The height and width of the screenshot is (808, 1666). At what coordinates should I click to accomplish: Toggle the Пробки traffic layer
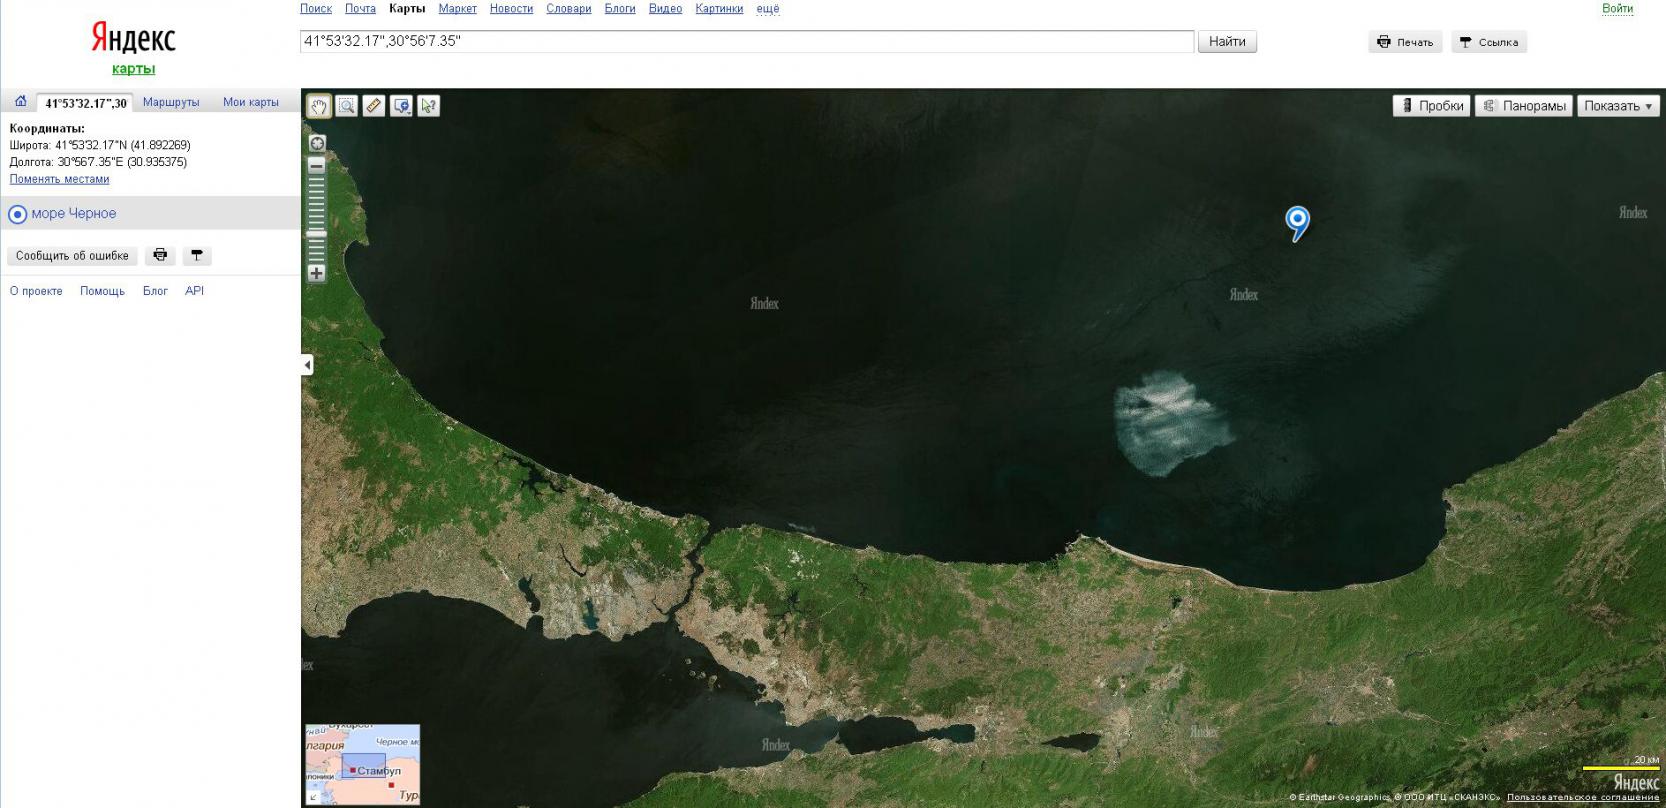(1431, 106)
